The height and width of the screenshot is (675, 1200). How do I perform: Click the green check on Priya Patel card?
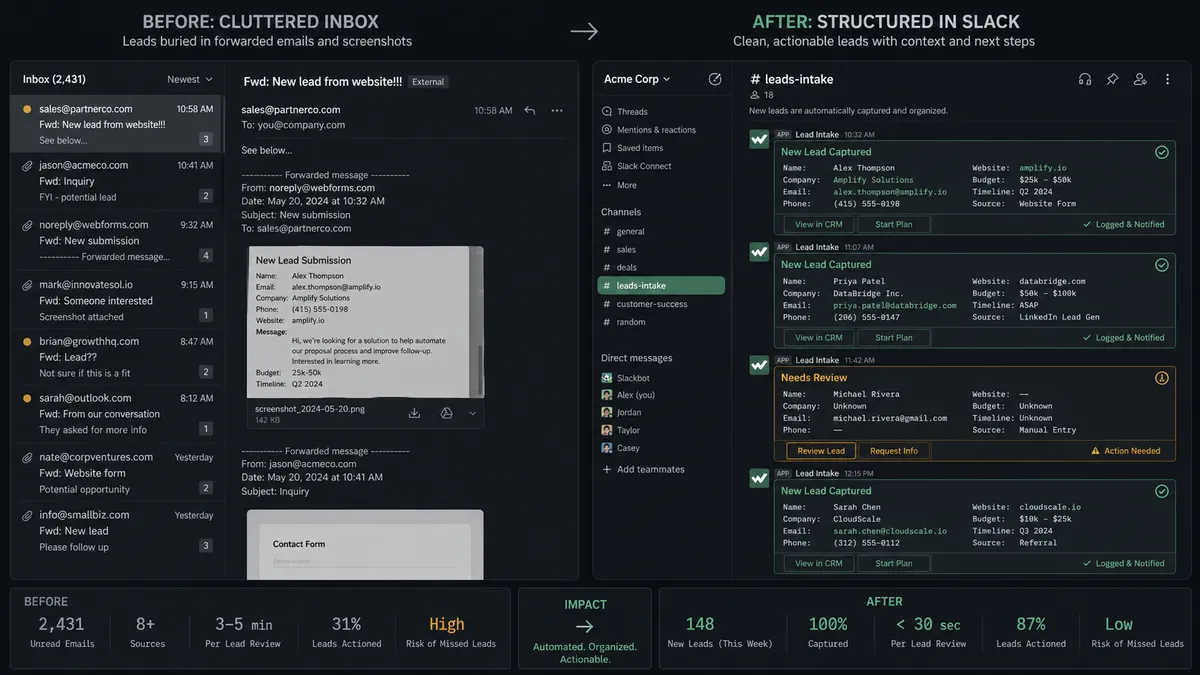tap(1161, 265)
